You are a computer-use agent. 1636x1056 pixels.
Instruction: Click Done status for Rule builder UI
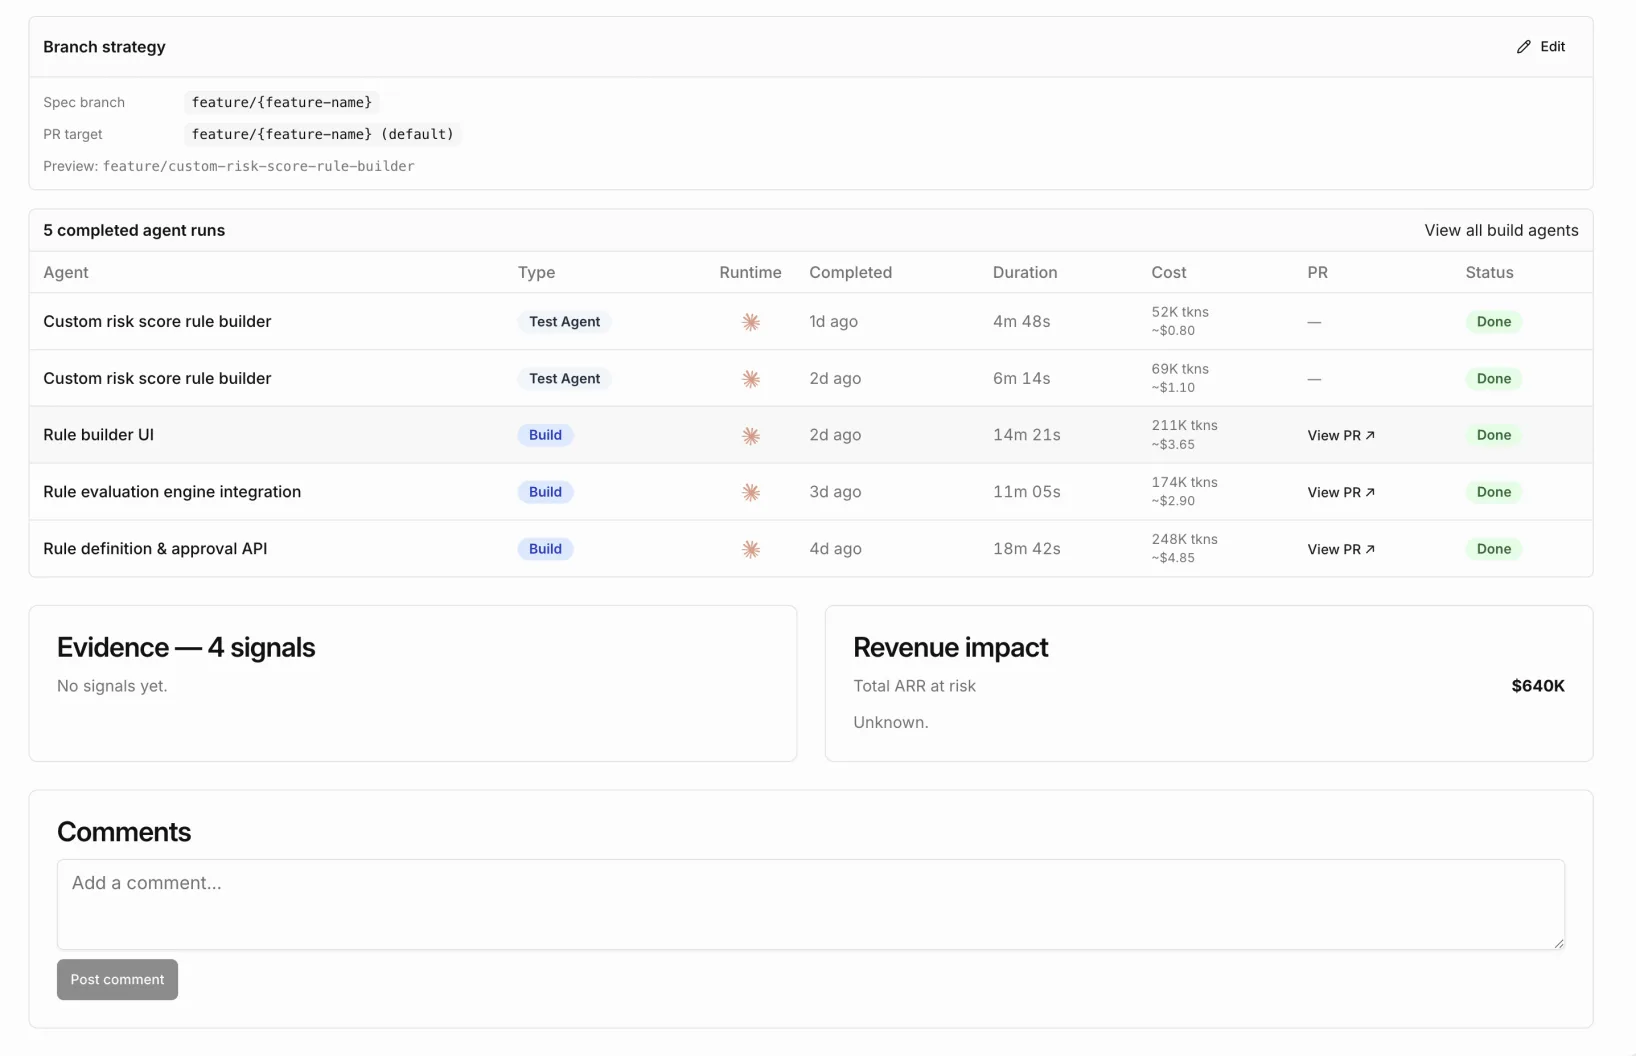click(1493, 435)
